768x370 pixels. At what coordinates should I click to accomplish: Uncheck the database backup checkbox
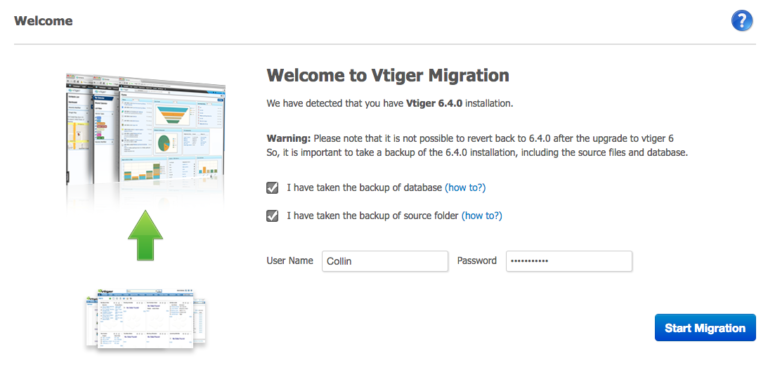pyautogui.click(x=272, y=188)
